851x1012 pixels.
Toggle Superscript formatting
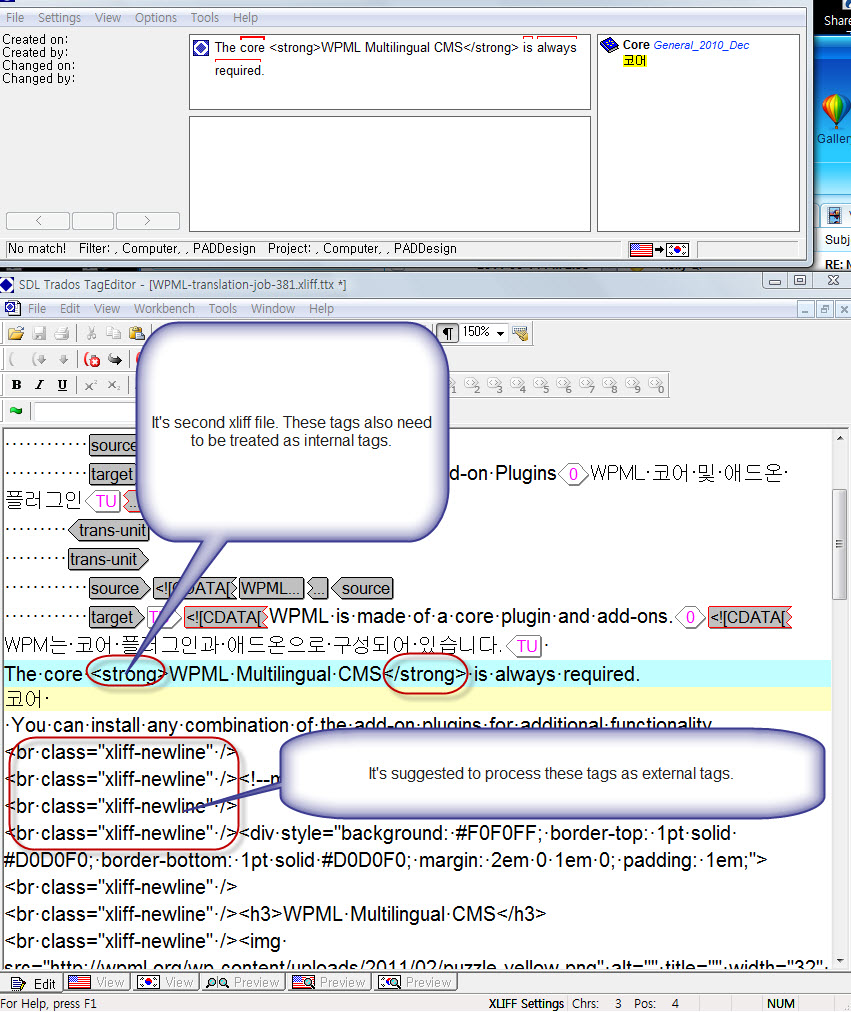[91, 385]
